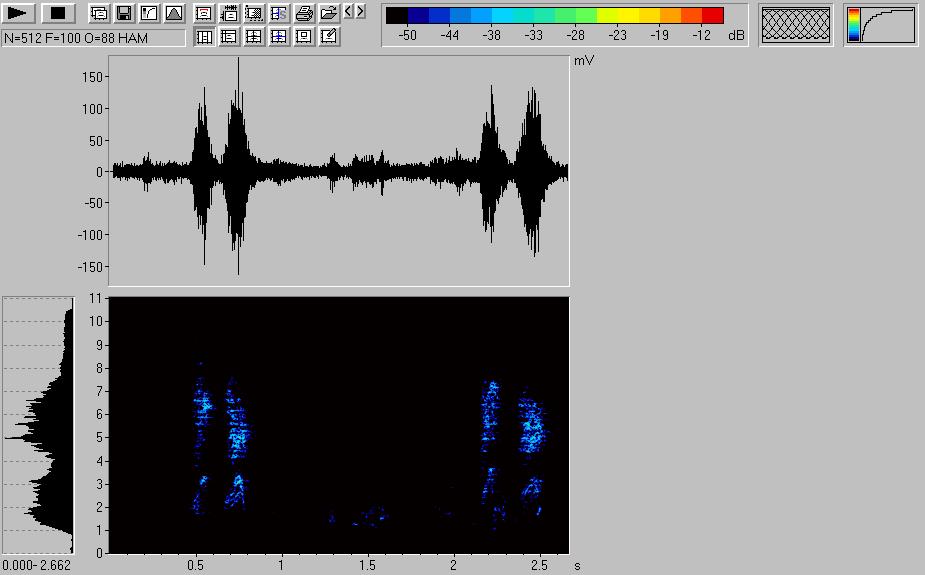Click the power spectrum panel on the left
Viewport: 925px width, 575px height.
(38, 425)
